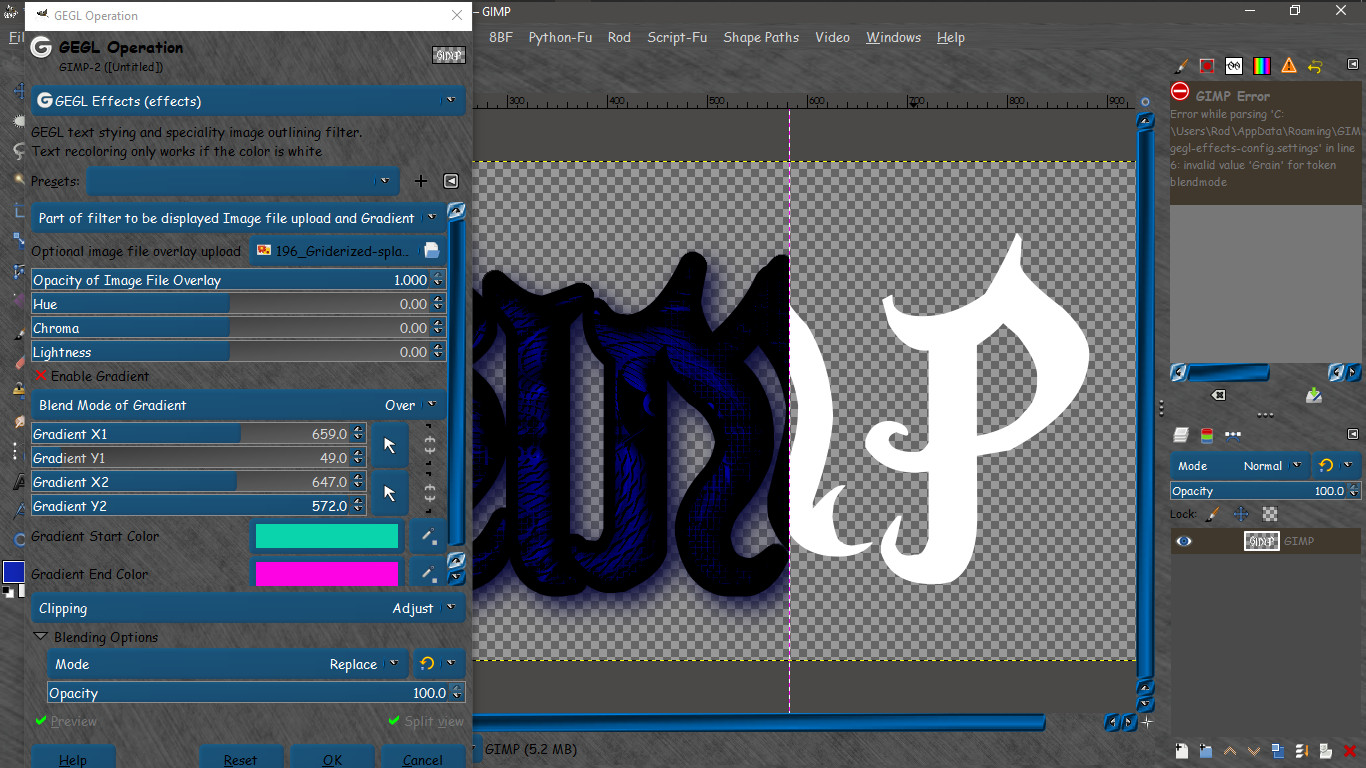Click the warning triangle icon in dock tabs
1366x768 pixels.
coord(1289,66)
